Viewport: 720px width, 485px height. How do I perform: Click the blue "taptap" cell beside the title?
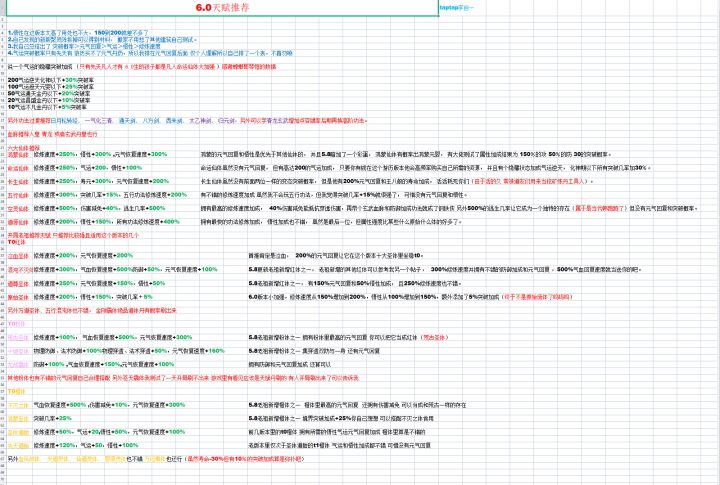point(456,8)
